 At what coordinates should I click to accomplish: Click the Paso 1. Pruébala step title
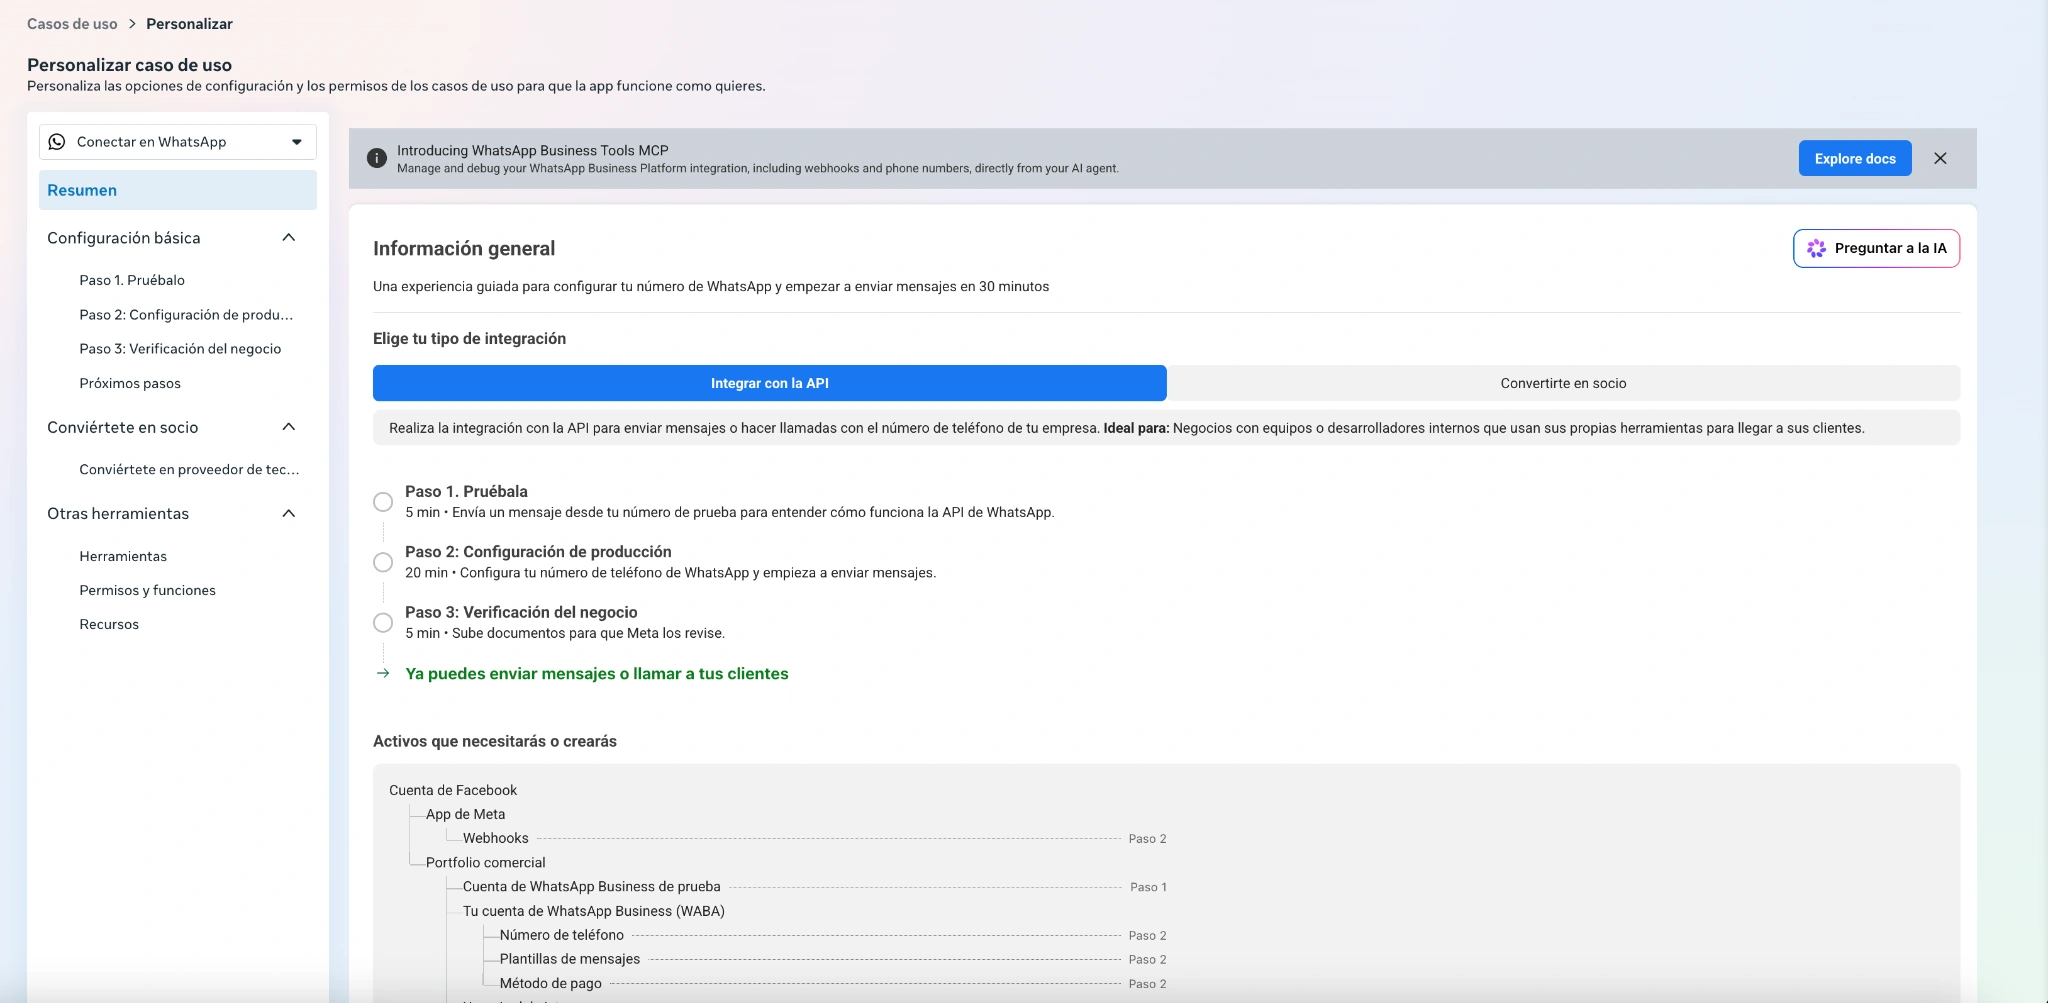(x=466, y=491)
